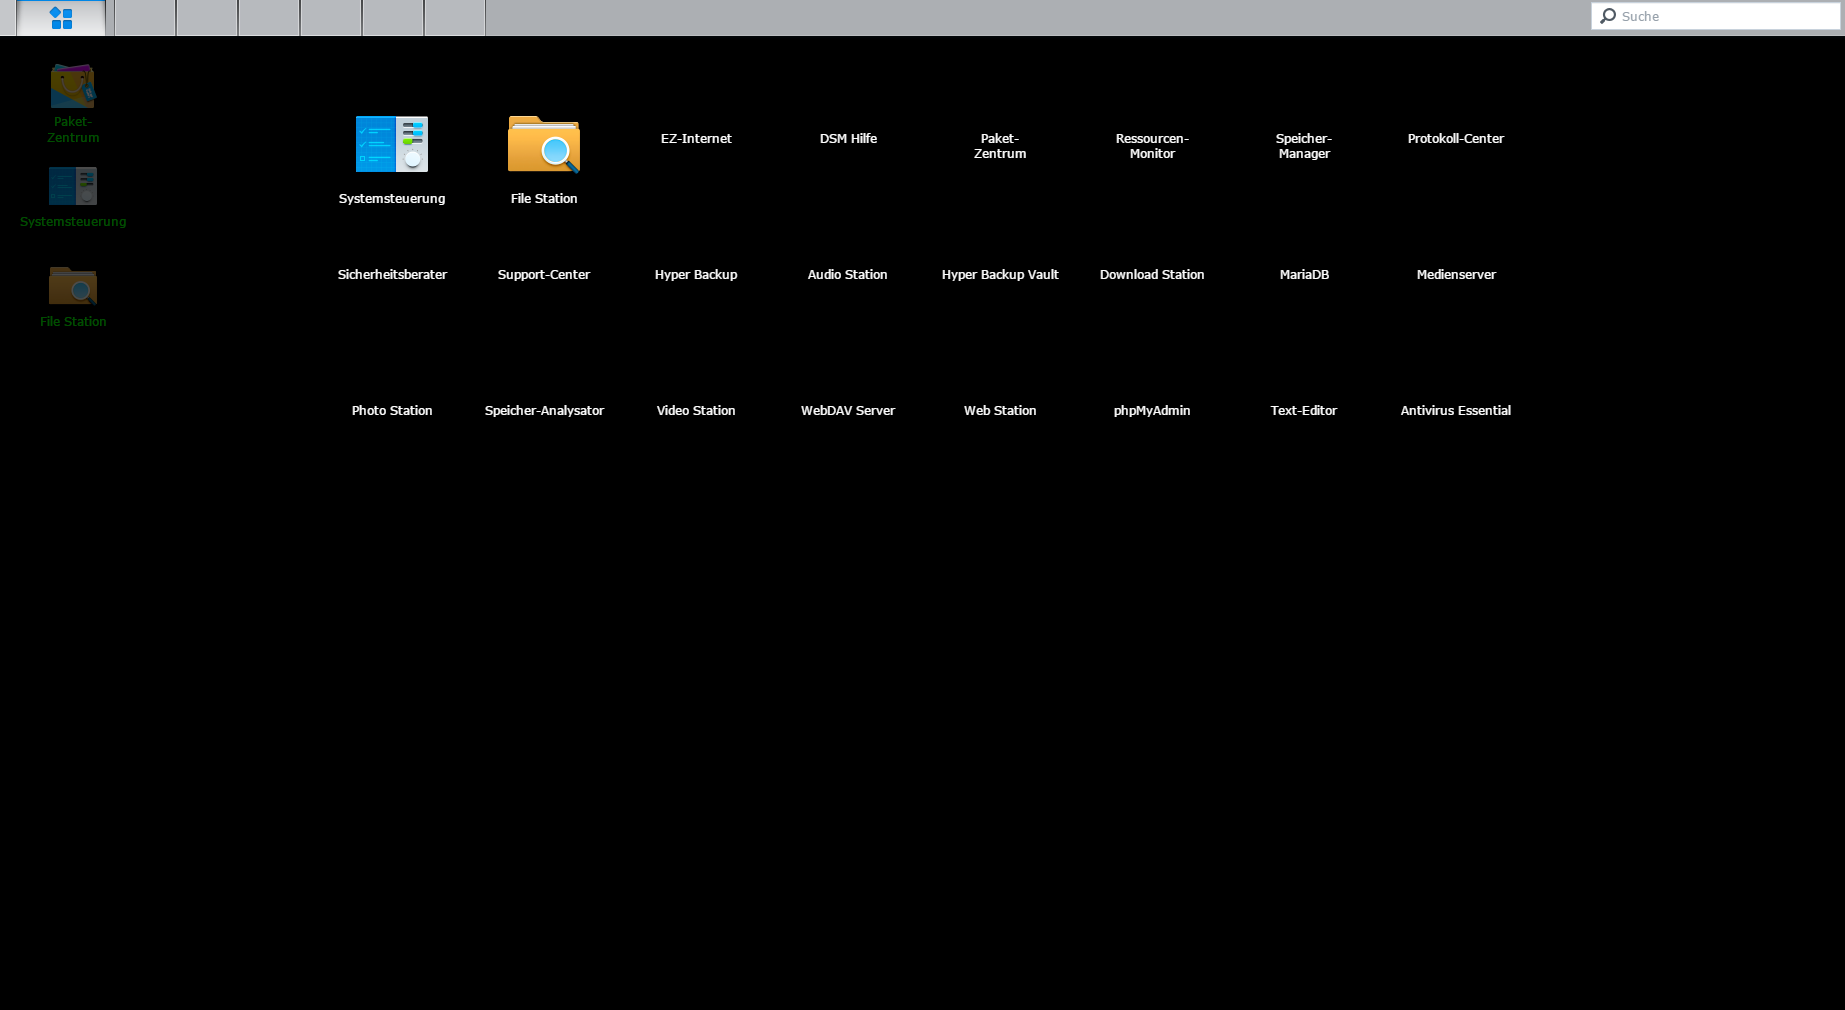The image size is (1845, 1010).
Task: Open Text-Editor
Action: click(x=1304, y=411)
